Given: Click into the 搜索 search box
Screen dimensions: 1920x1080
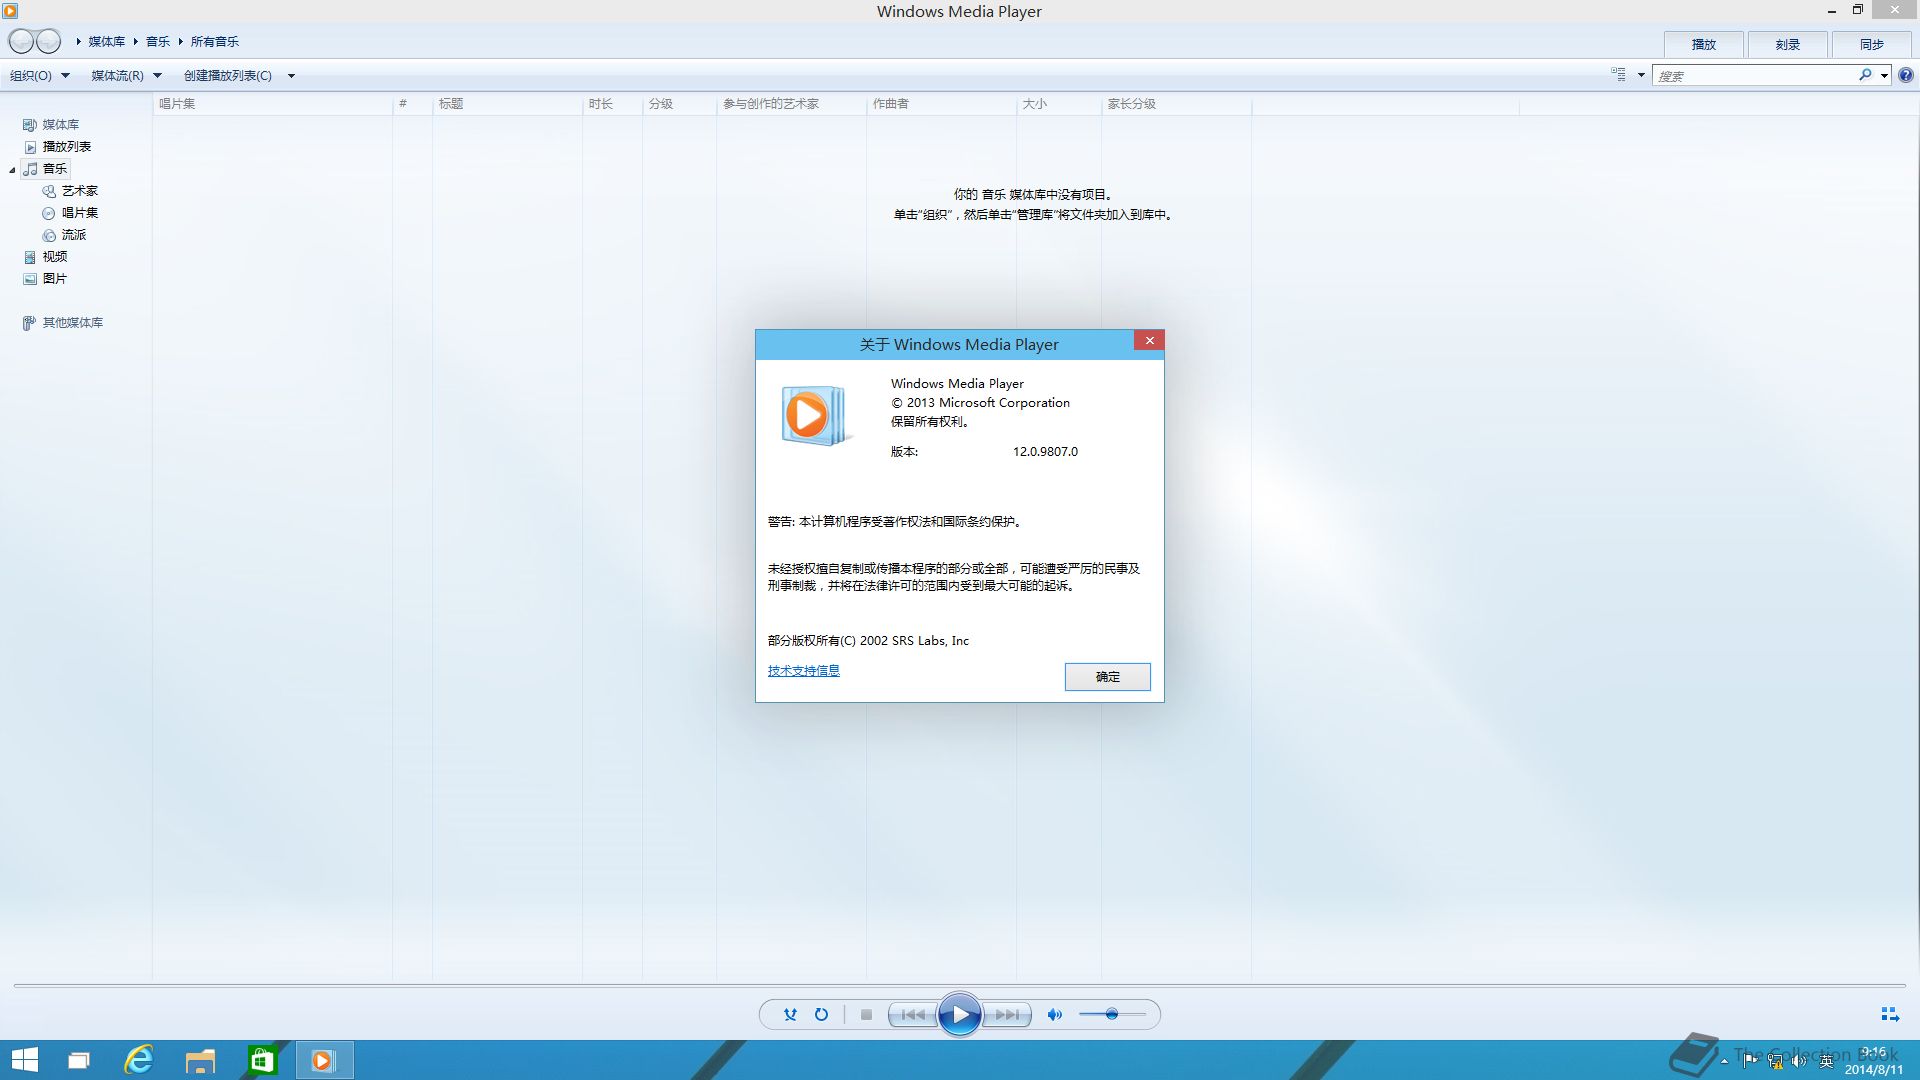Looking at the screenshot, I should [1755, 75].
